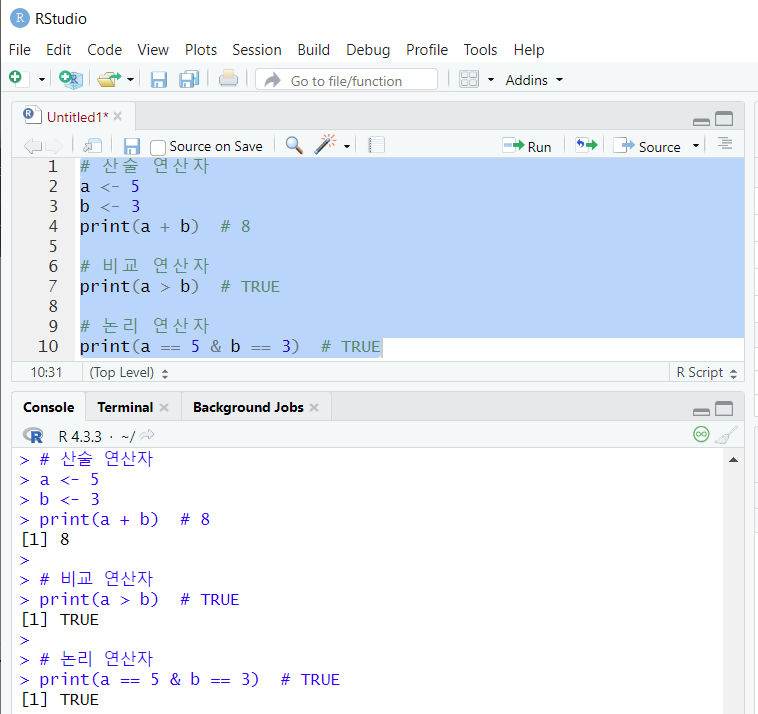This screenshot has height=714, width=758.
Task: Open the View menu
Action: click(x=153, y=50)
